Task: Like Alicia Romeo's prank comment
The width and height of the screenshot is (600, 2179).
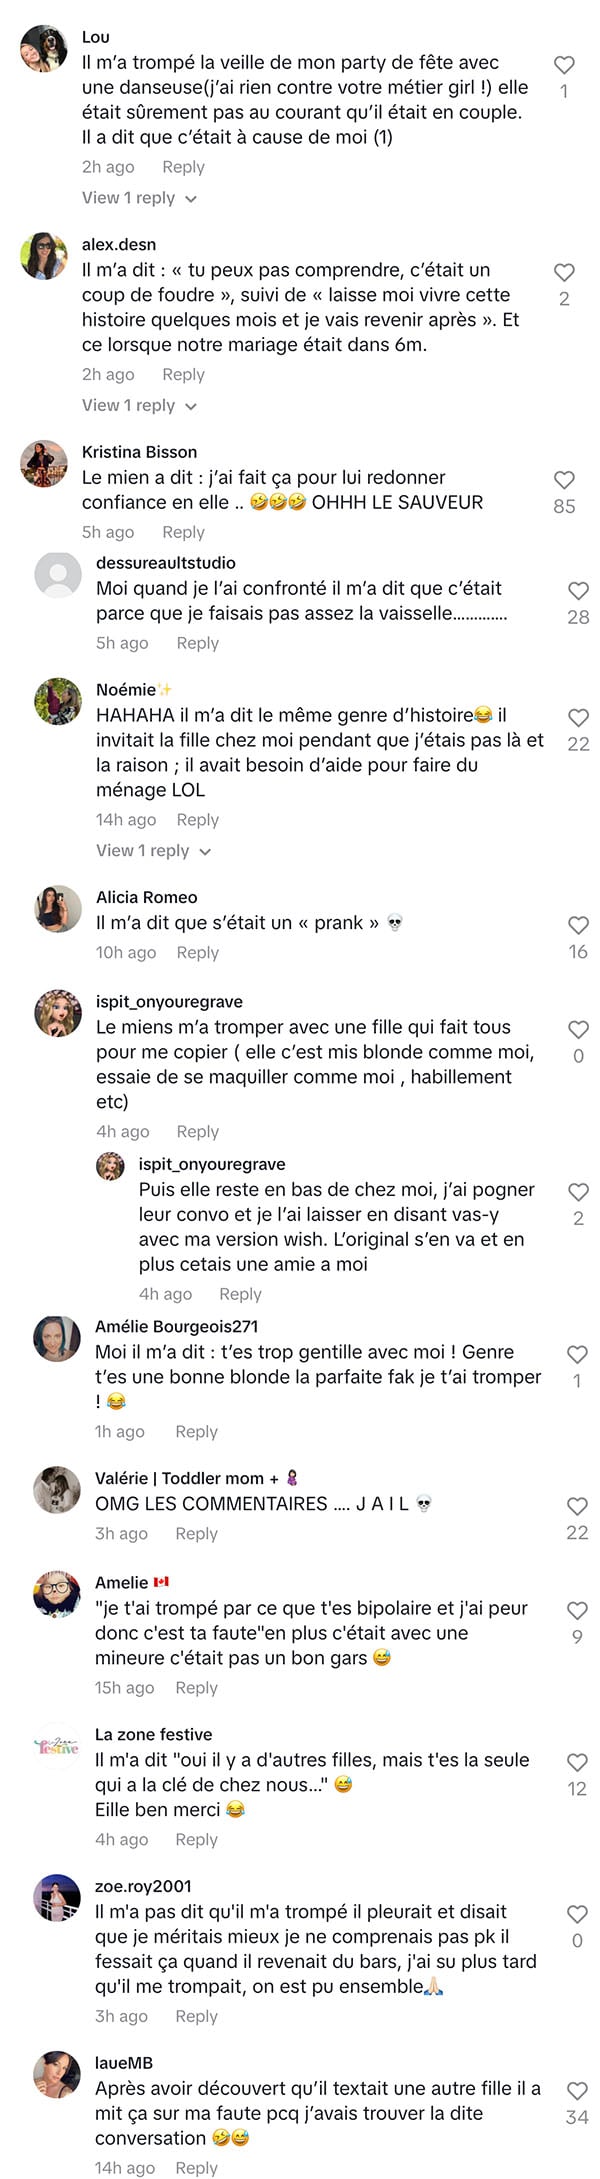Action: pos(578,925)
